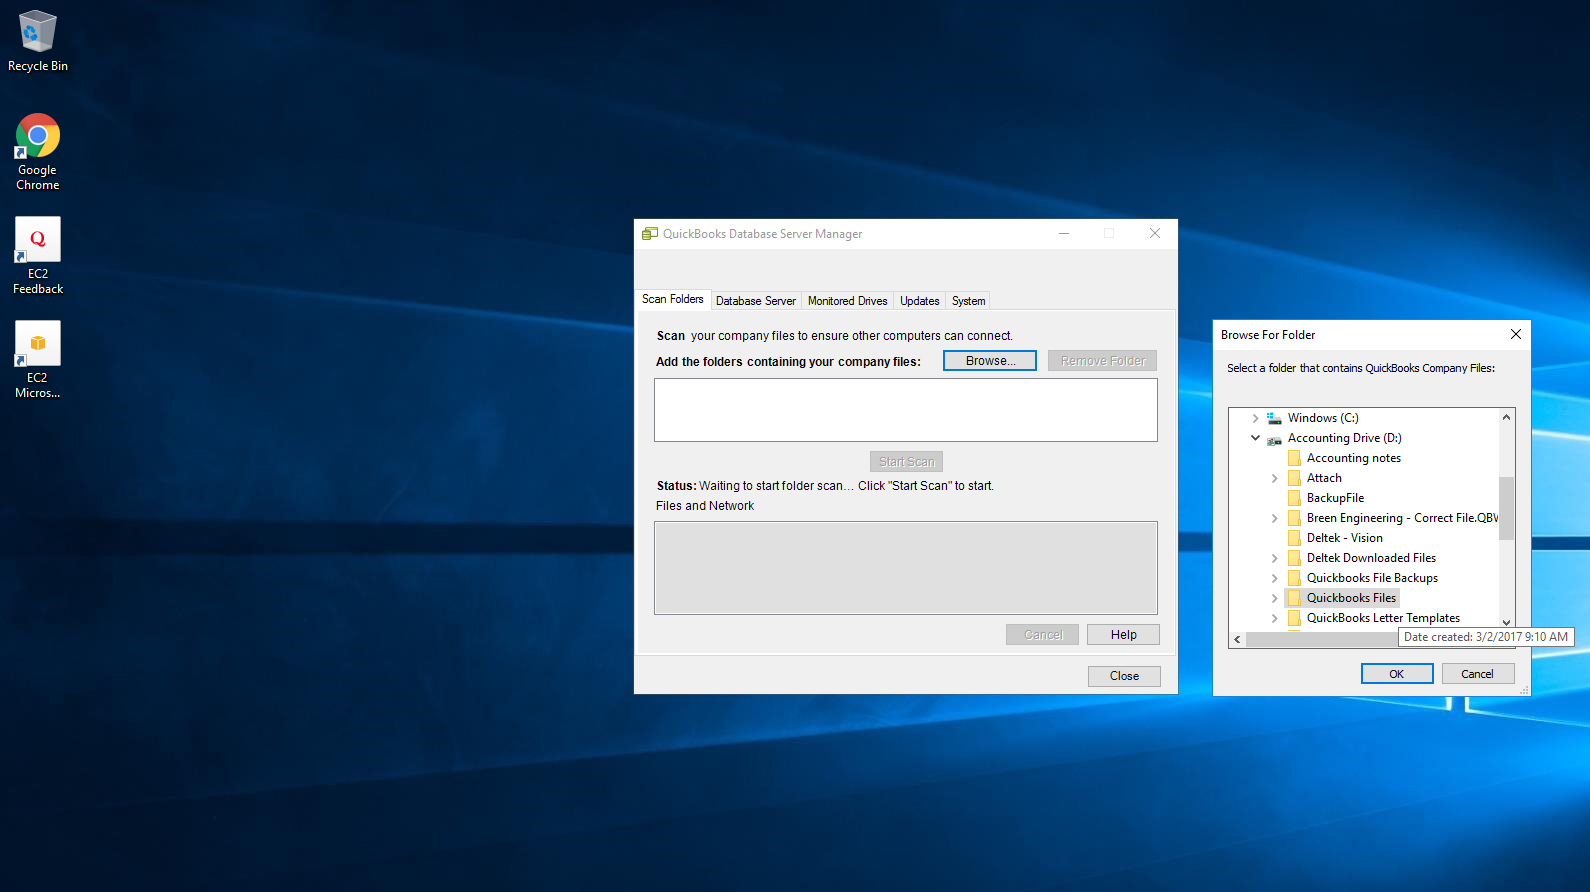Image resolution: width=1590 pixels, height=892 pixels.
Task: Click the folder tree vertical scrollbar thumb
Action: pos(1507,508)
